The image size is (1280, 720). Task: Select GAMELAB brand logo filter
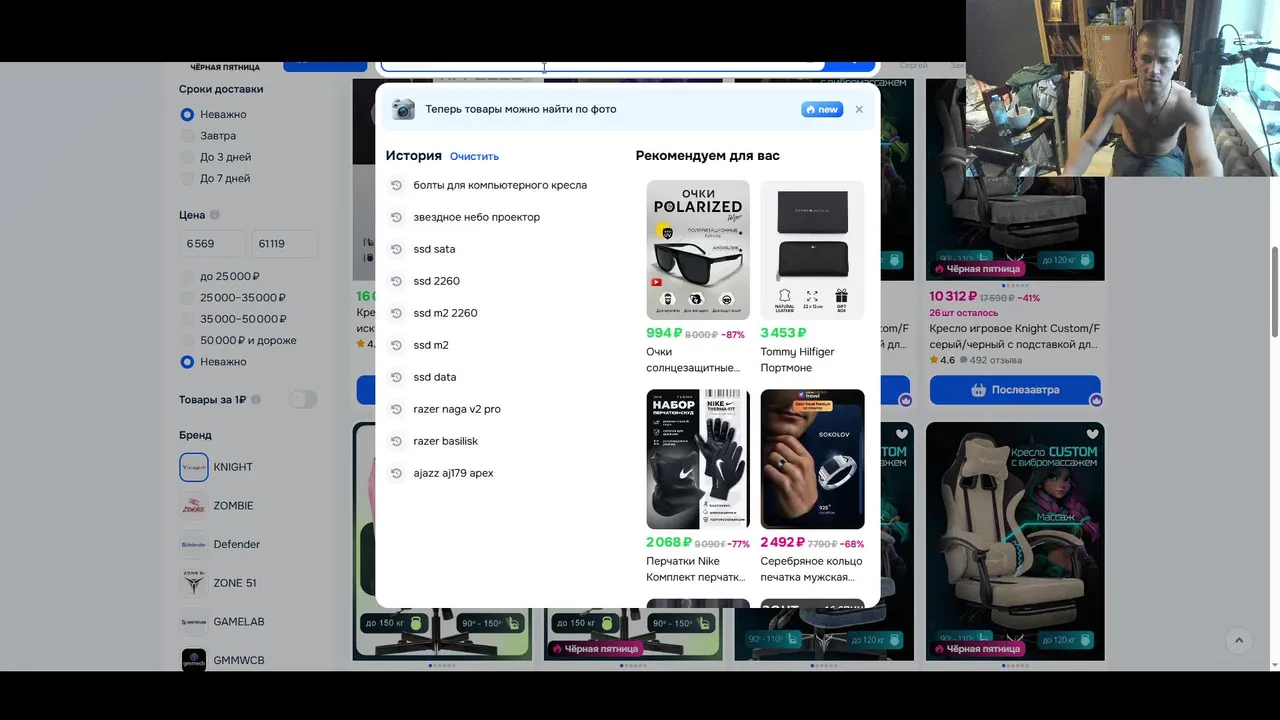click(194, 622)
